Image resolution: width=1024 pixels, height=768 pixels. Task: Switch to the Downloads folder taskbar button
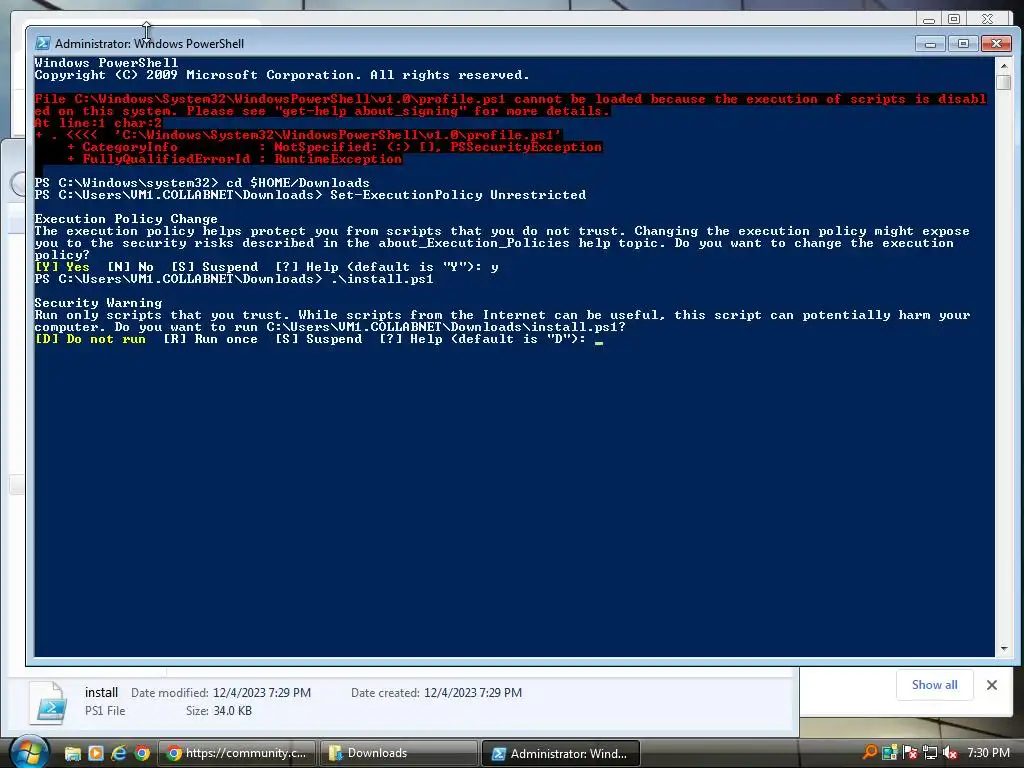tap(398, 753)
